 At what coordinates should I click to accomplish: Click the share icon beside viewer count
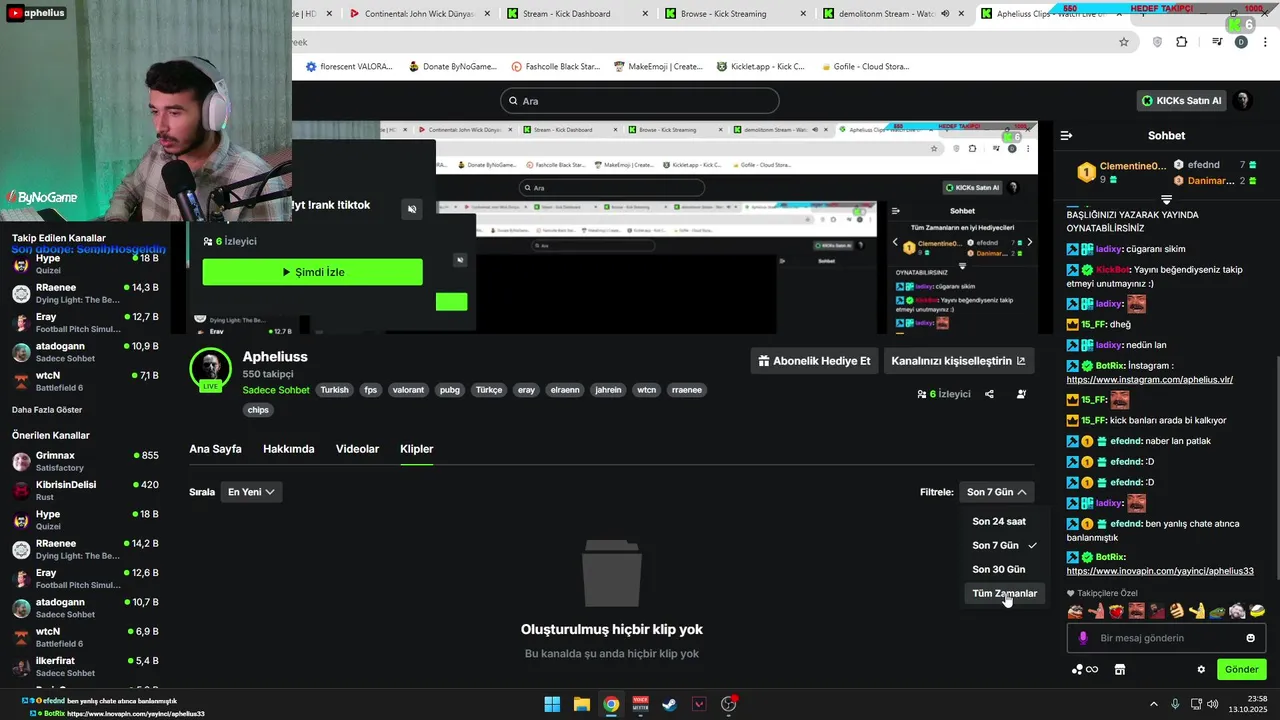tap(989, 394)
